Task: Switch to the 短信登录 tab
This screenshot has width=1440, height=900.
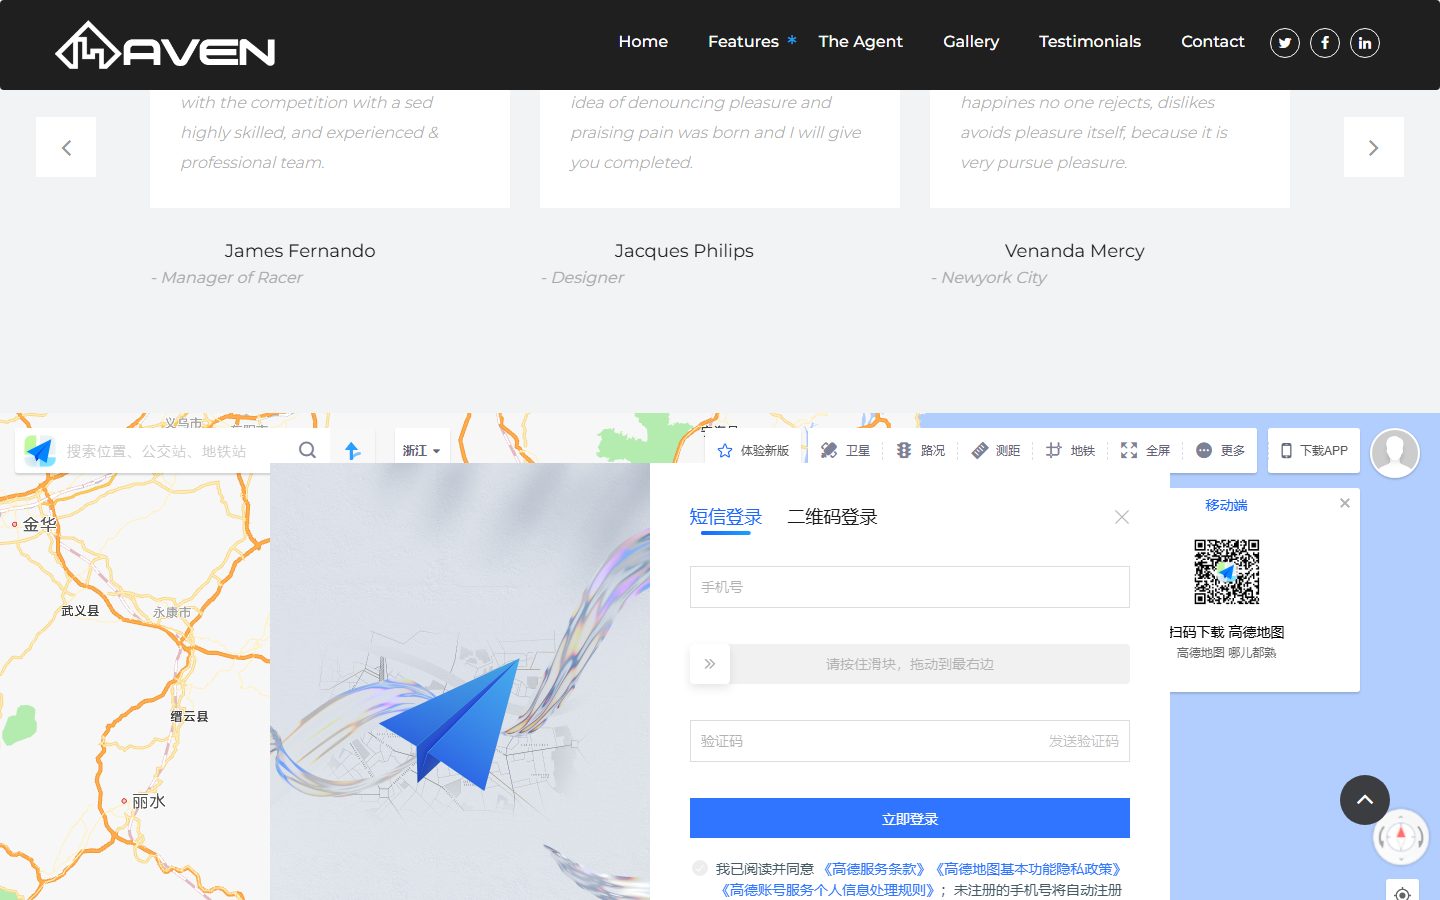Action: coord(726,517)
